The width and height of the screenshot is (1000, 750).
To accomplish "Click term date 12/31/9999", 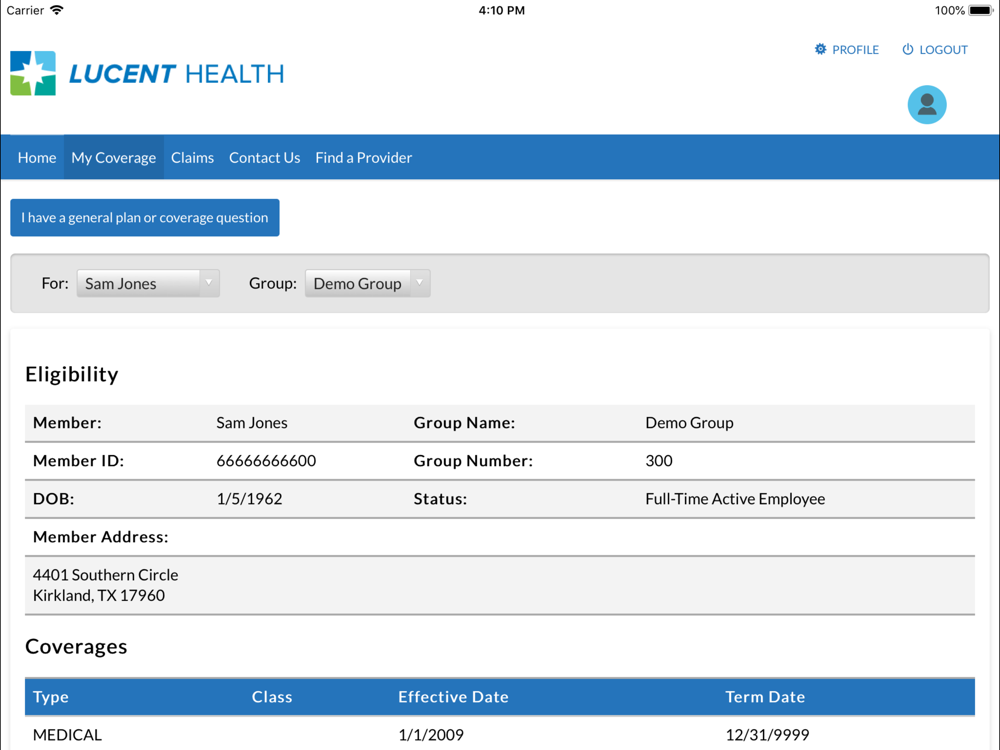I will pos(767,735).
